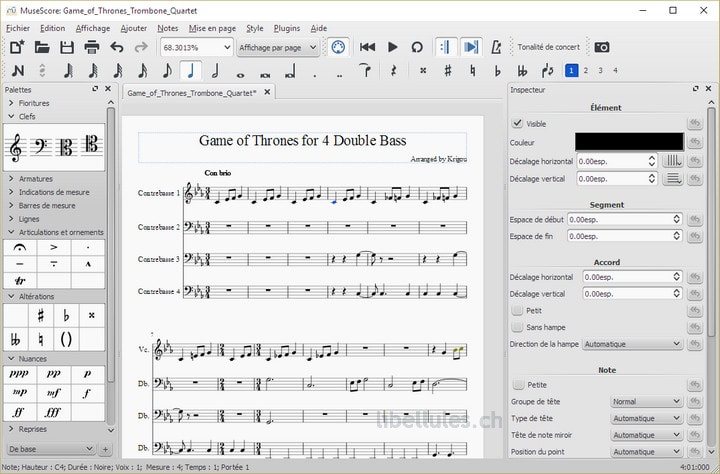Apply double flat from toolbar
720x474 pixels.
(x=522, y=71)
